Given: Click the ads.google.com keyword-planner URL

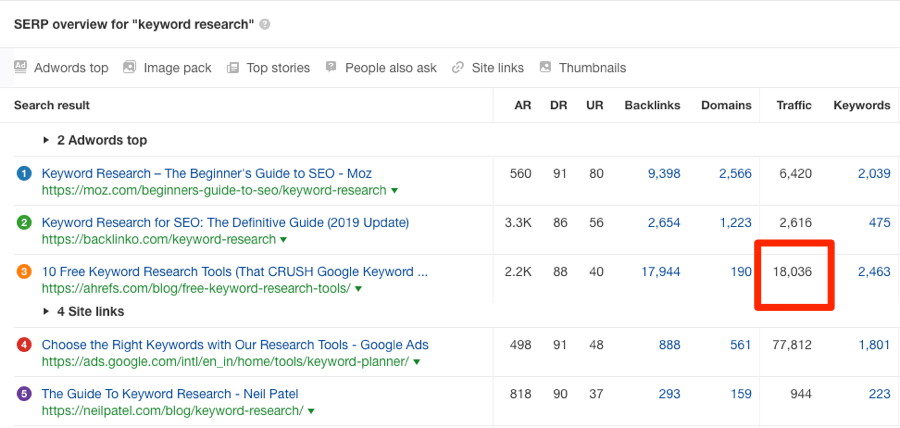Looking at the screenshot, I should pos(226,363).
